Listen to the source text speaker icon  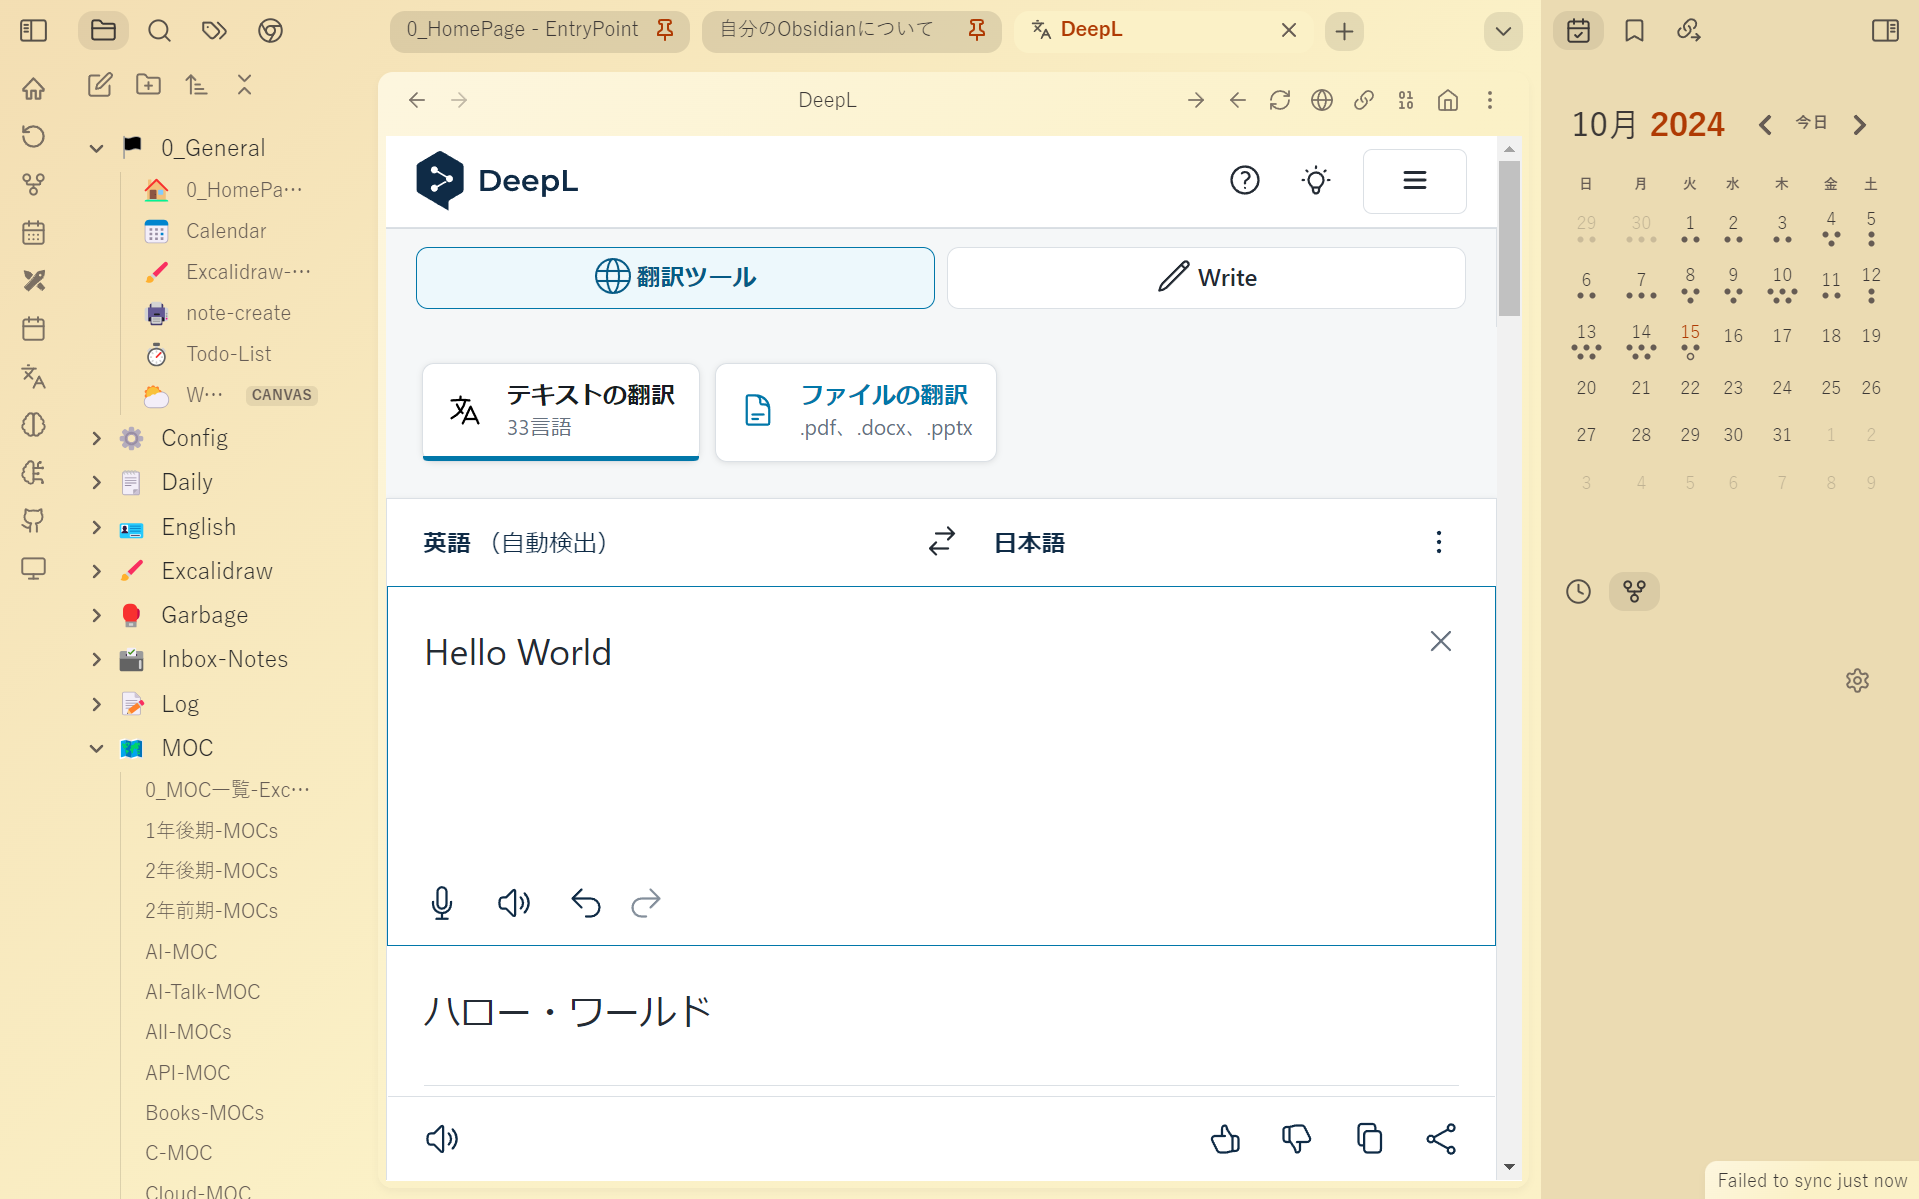[514, 903]
